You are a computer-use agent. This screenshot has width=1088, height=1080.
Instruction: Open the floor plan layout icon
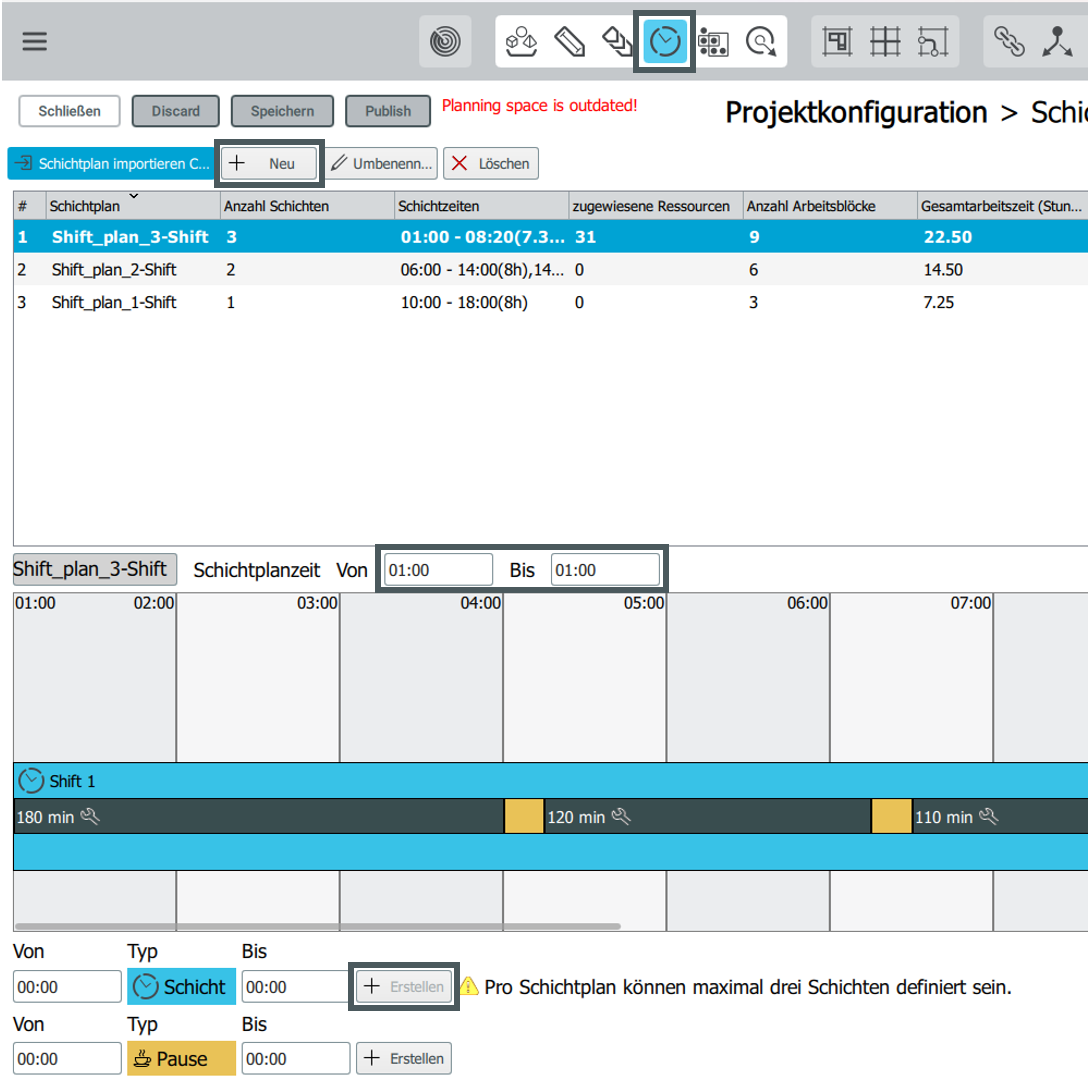pyautogui.click(x=838, y=42)
